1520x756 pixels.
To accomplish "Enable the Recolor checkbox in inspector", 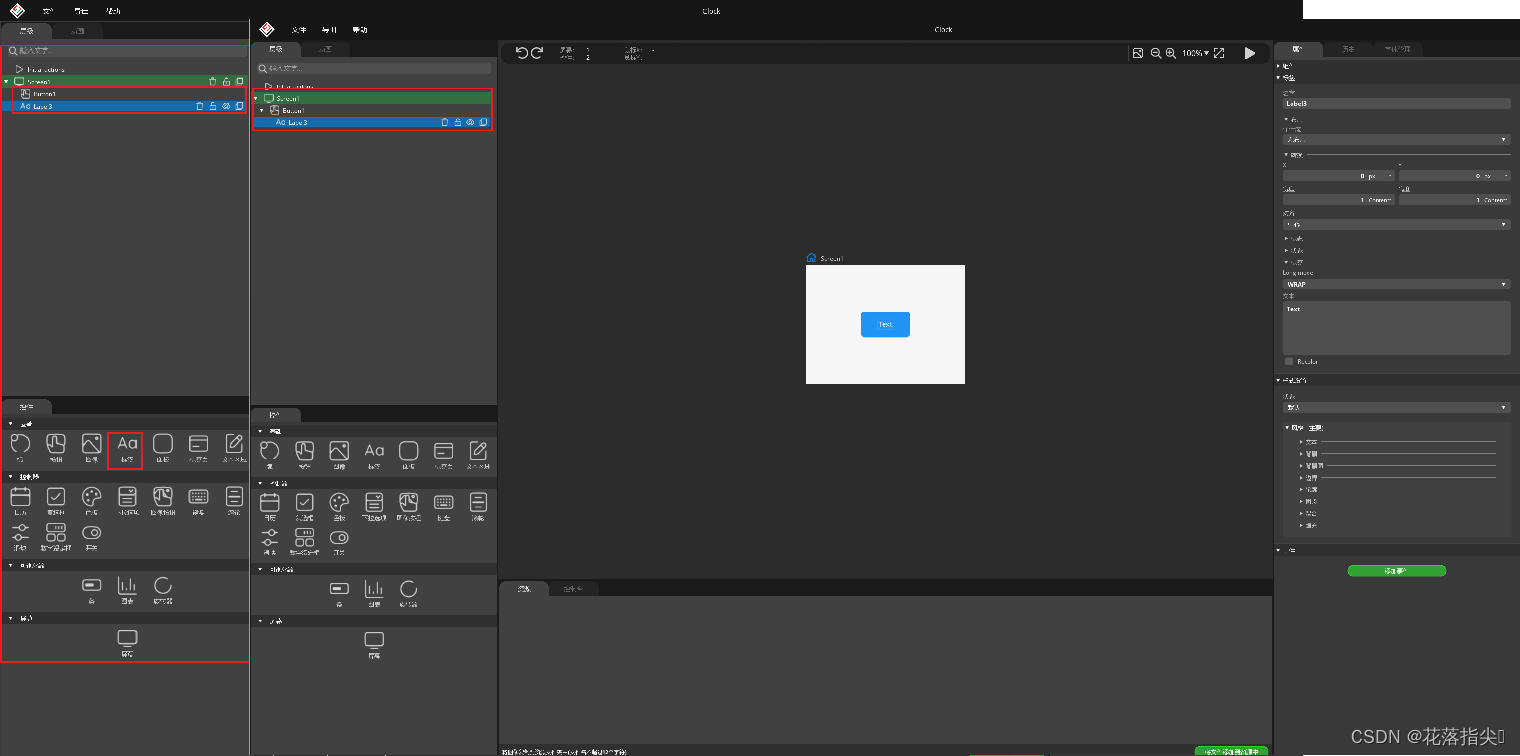I will click(x=1289, y=361).
